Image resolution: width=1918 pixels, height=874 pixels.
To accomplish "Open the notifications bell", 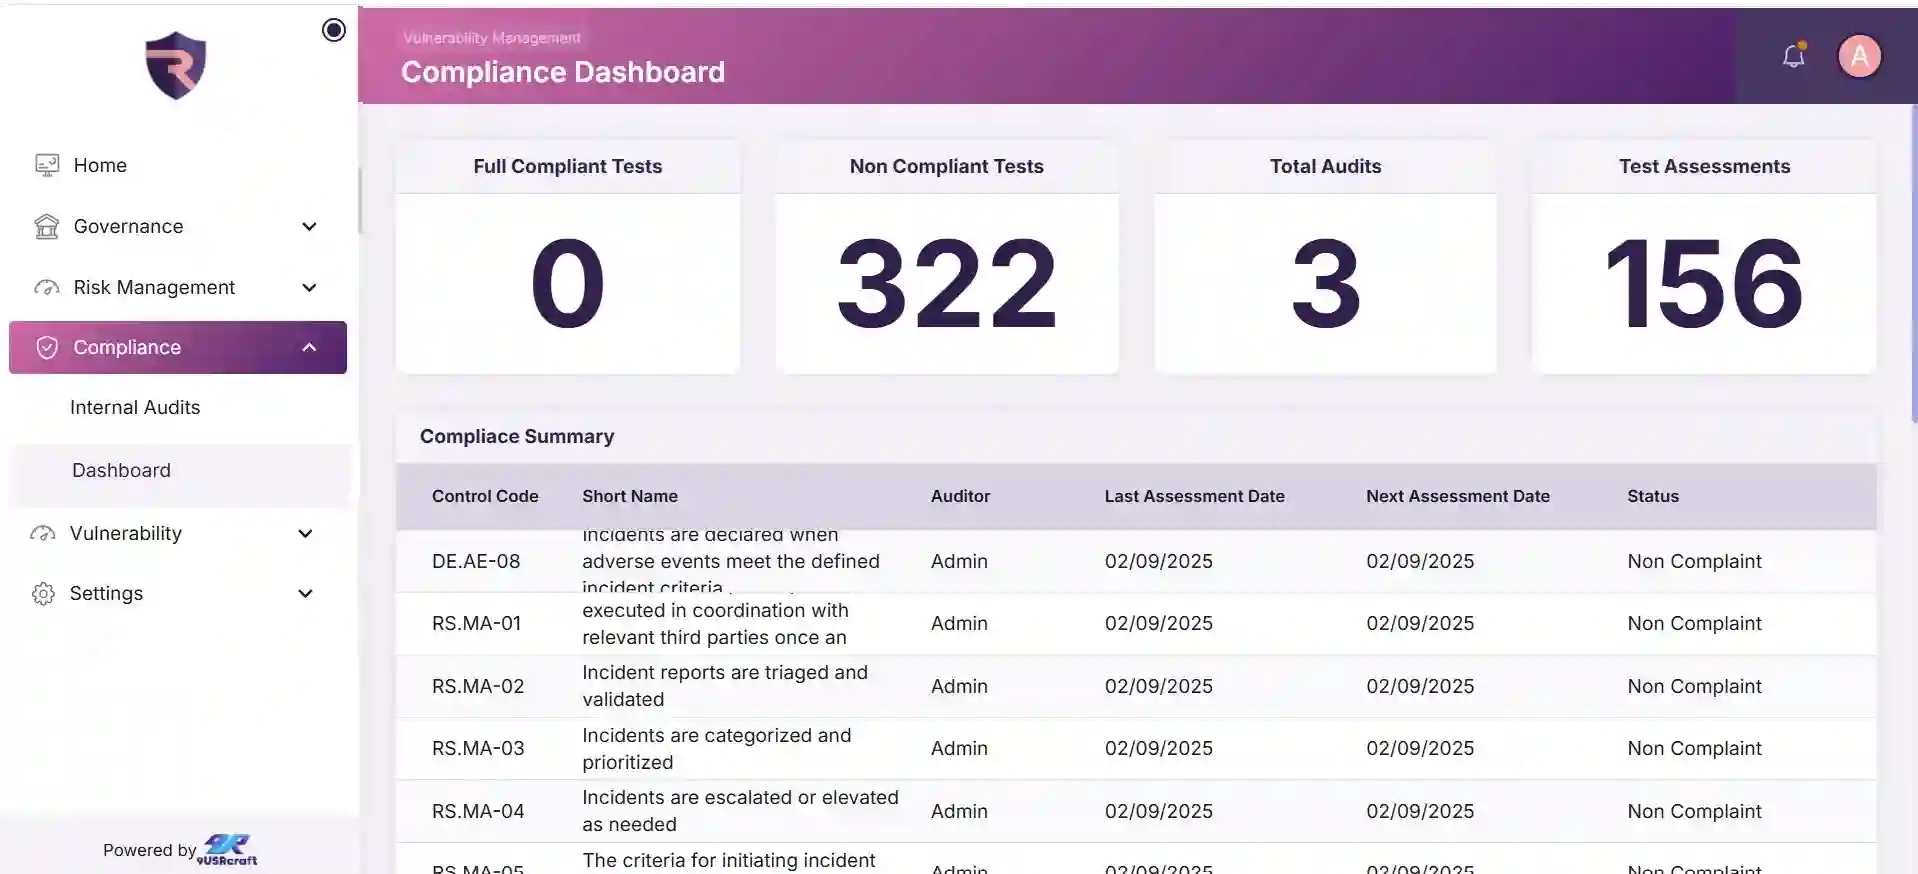I will [x=1793, y=56].
